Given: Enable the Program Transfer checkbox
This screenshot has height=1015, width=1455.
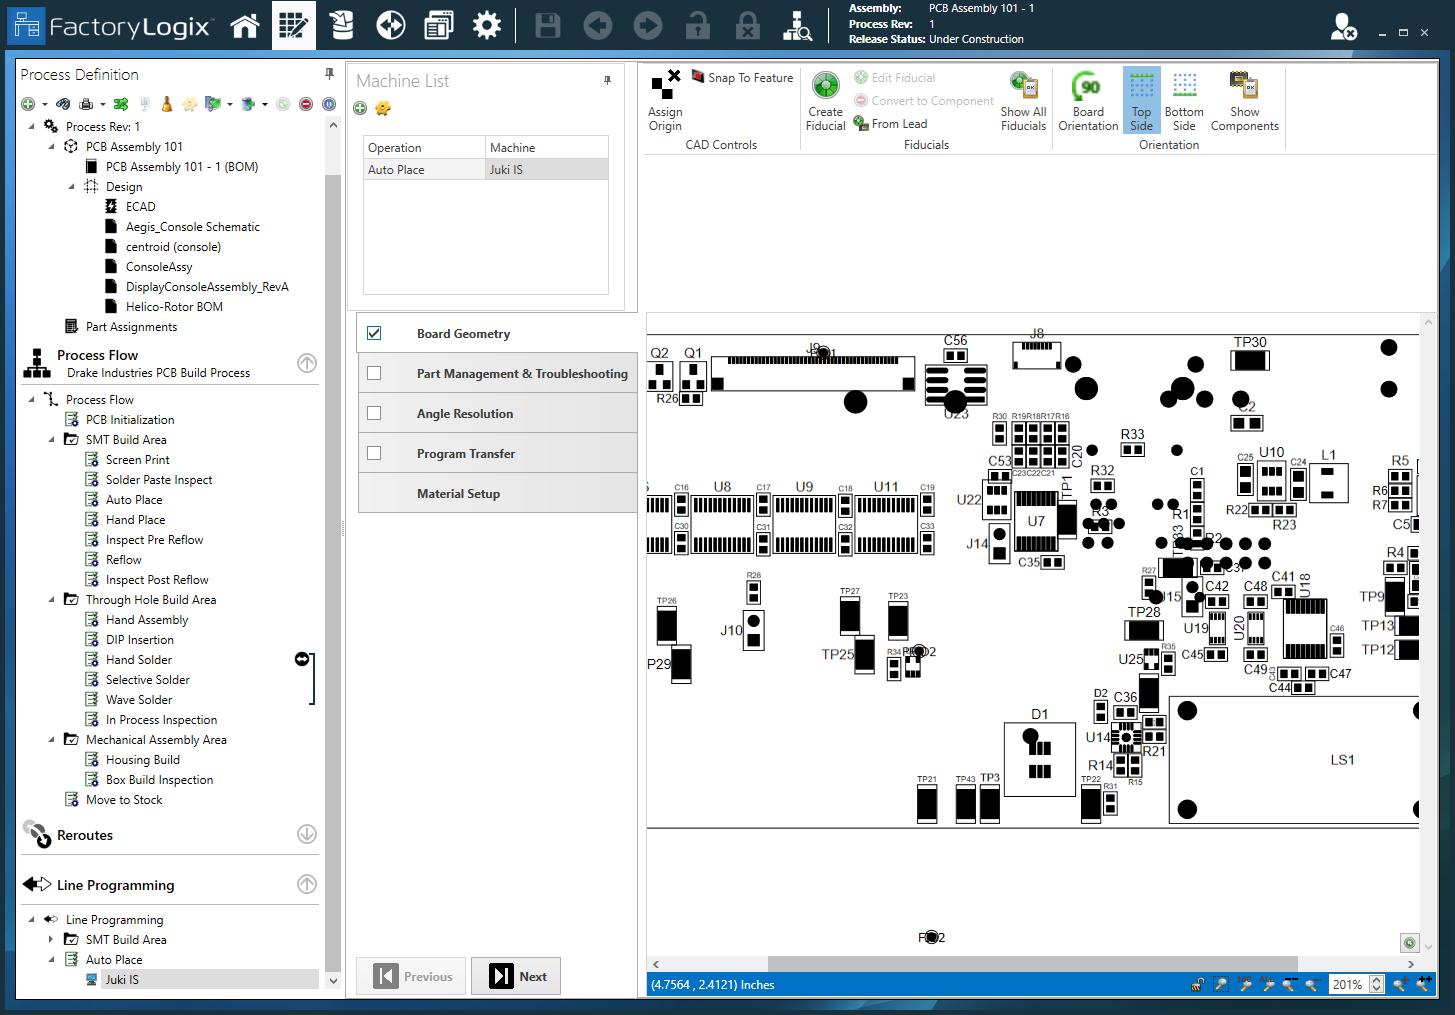Looking at the screenshot, I should (374, 453).
